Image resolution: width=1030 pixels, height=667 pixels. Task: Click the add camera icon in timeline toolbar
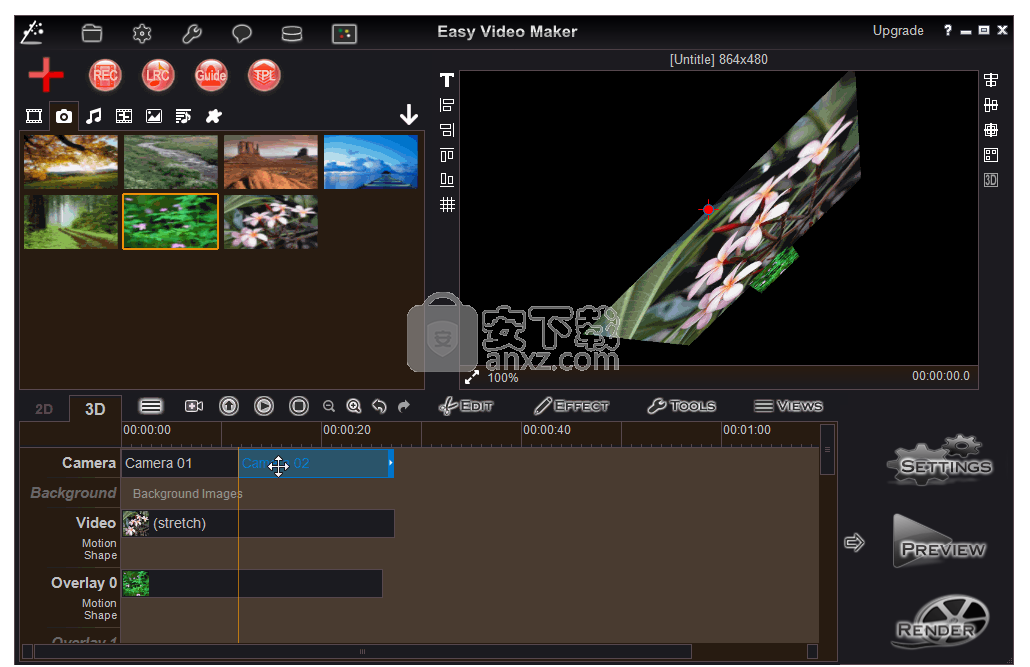(x=194, y=406)
